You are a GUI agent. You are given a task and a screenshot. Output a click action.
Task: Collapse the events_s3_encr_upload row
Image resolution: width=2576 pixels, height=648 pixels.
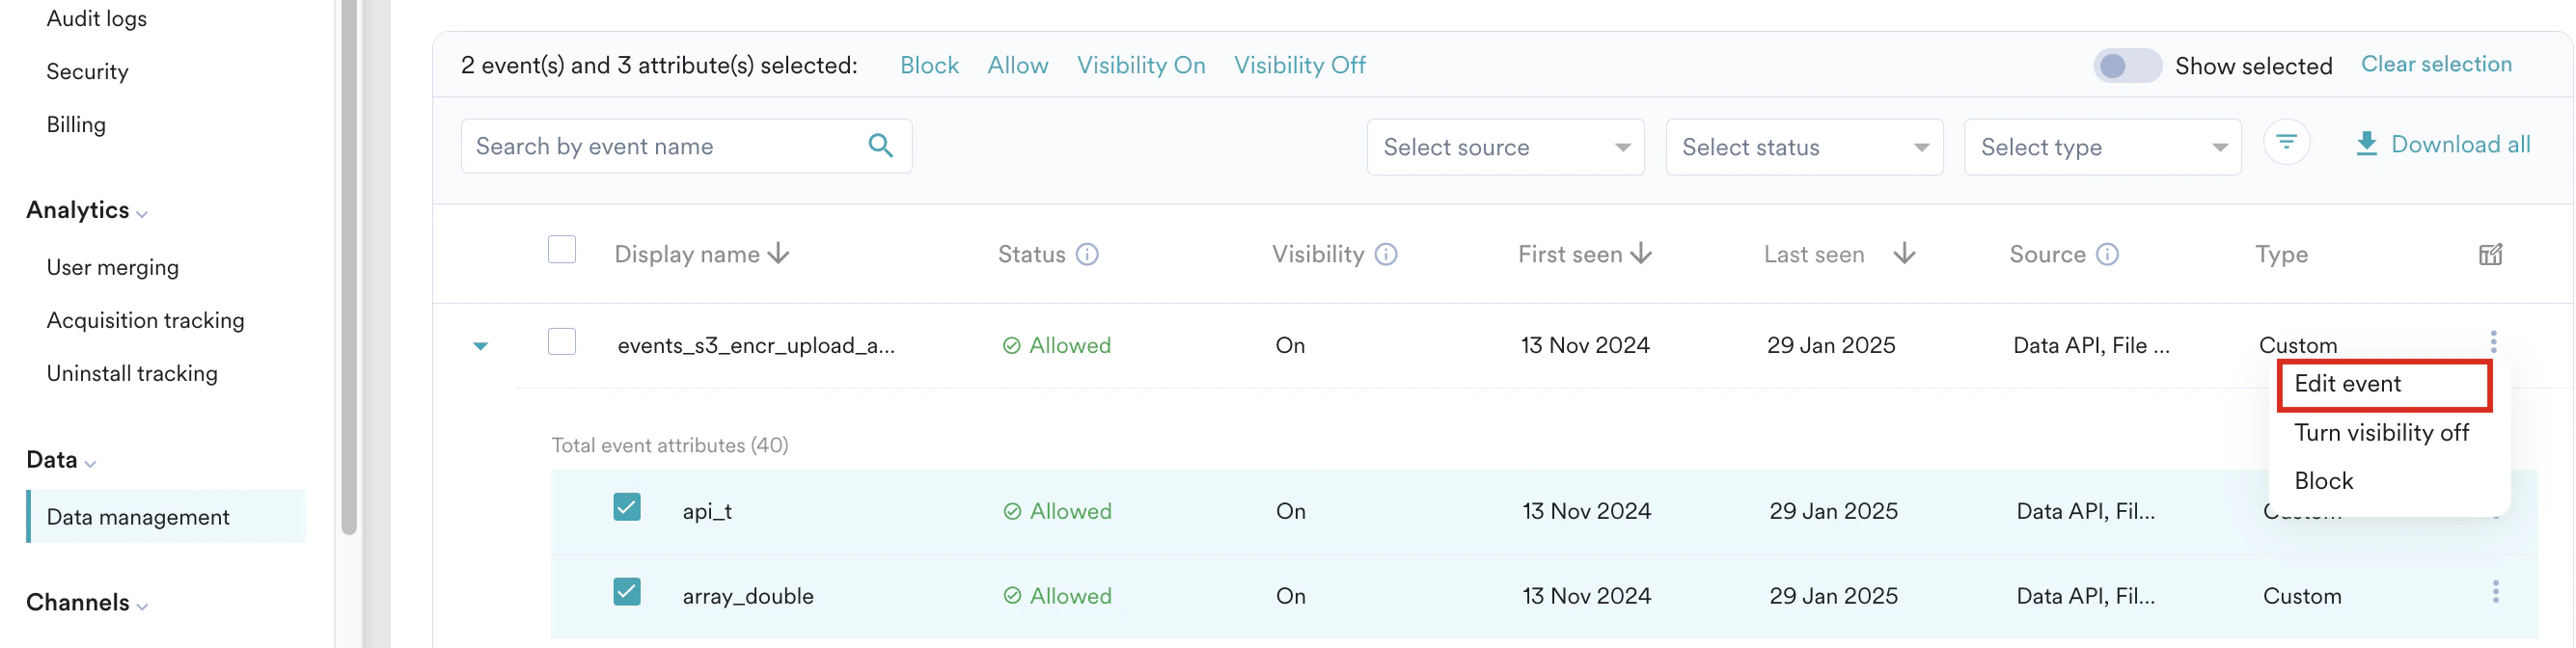pos(481,345)
